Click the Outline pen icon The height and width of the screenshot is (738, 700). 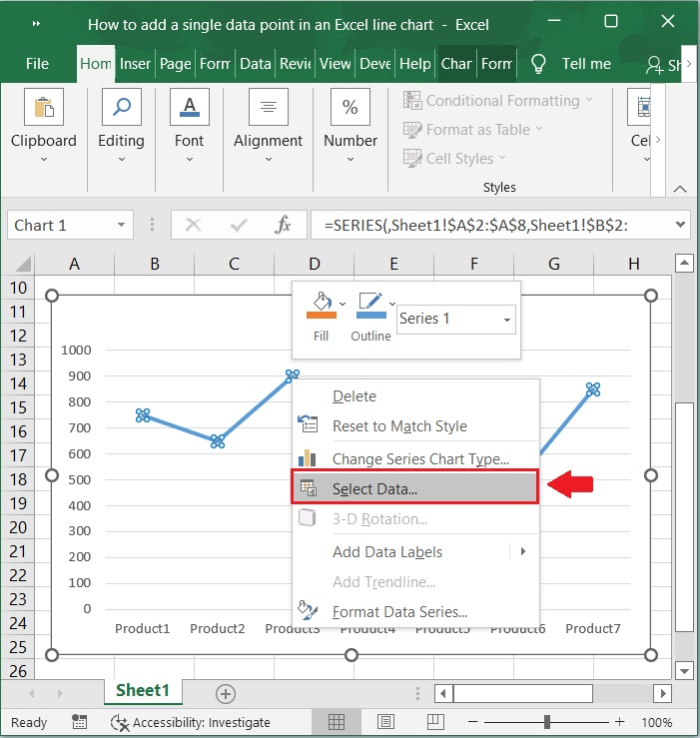coord(371,305)
